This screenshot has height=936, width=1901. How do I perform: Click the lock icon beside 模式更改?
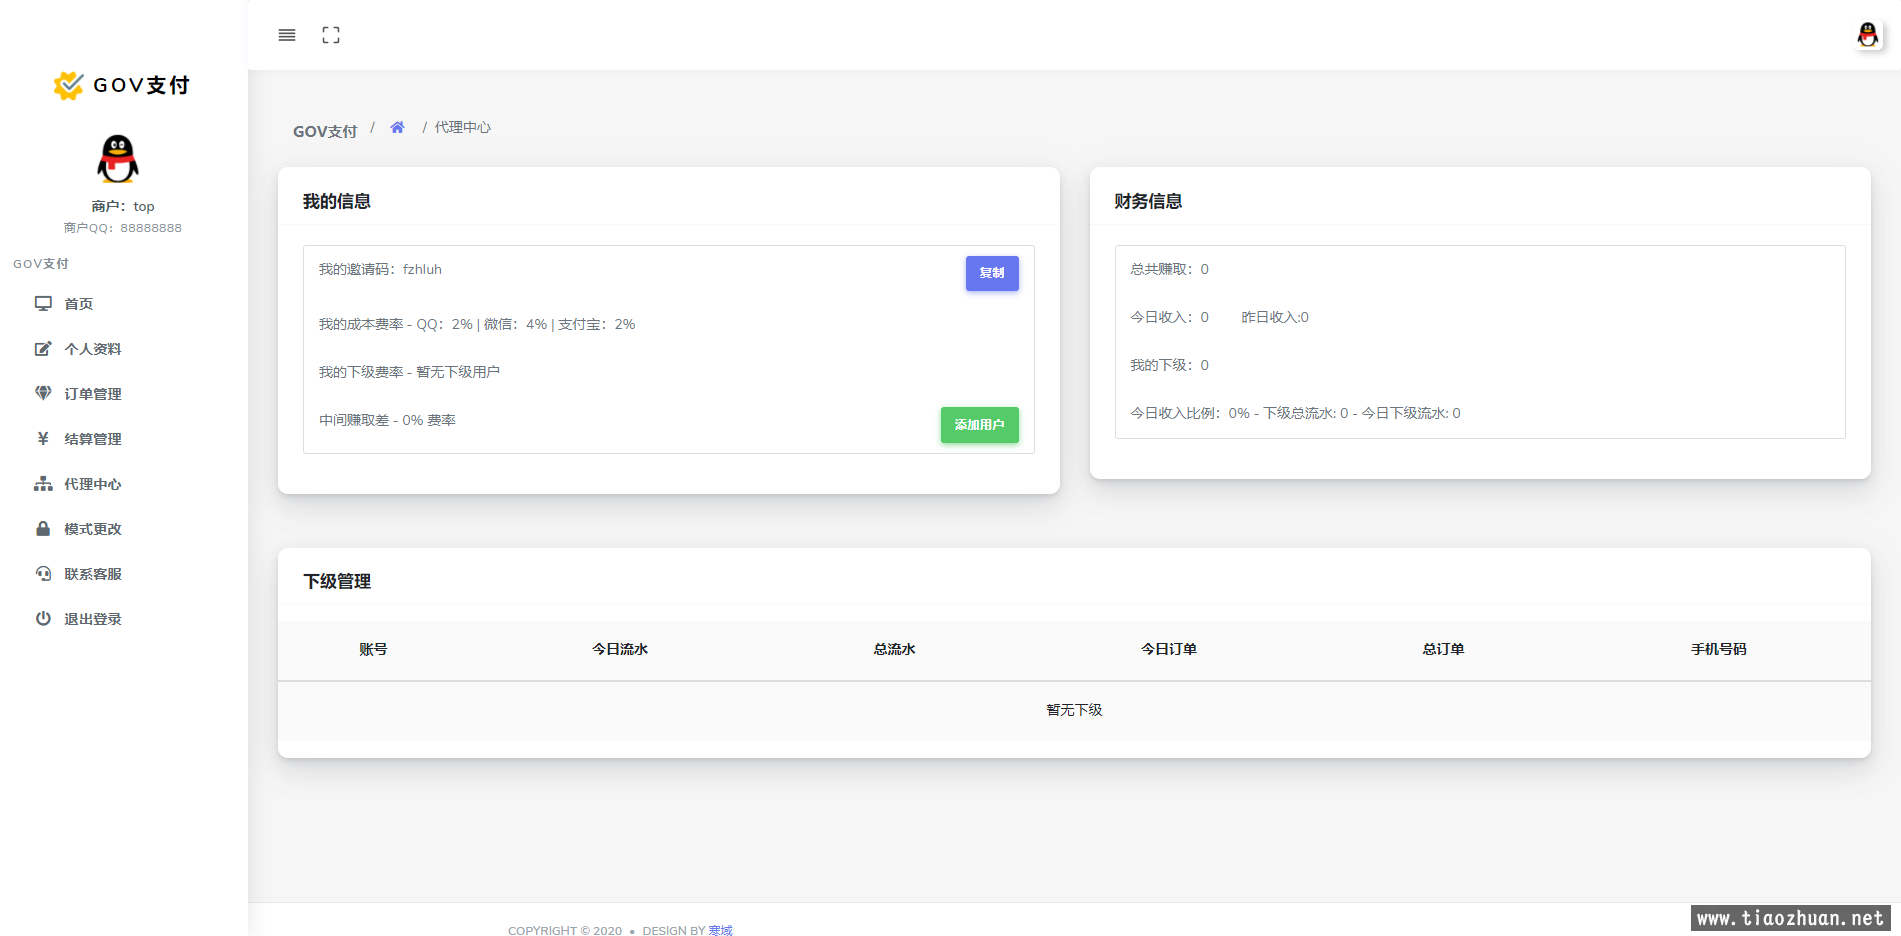click(x=43, y=528)
